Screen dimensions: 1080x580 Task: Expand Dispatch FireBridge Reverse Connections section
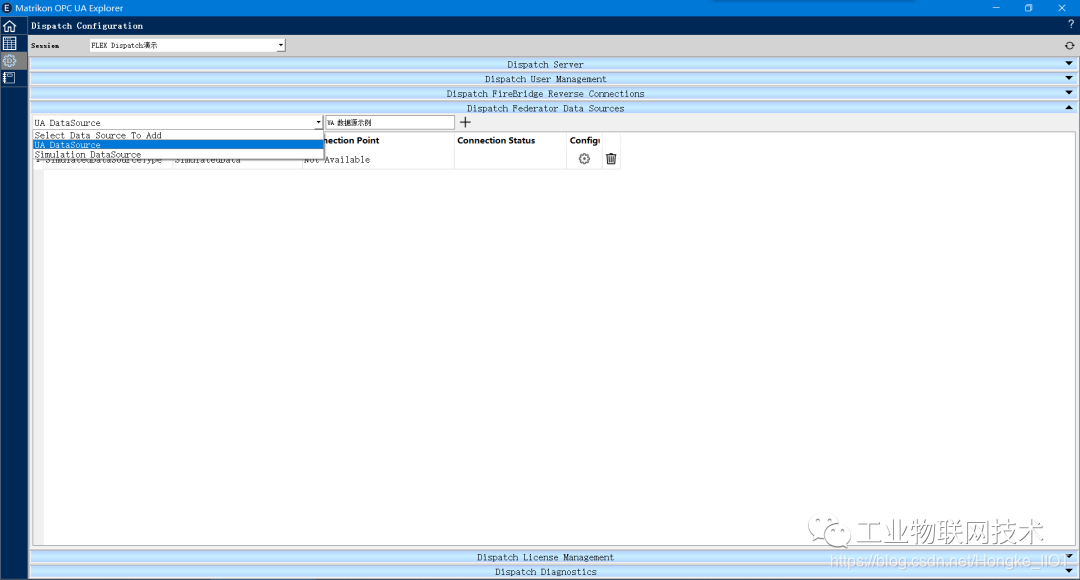552,93
